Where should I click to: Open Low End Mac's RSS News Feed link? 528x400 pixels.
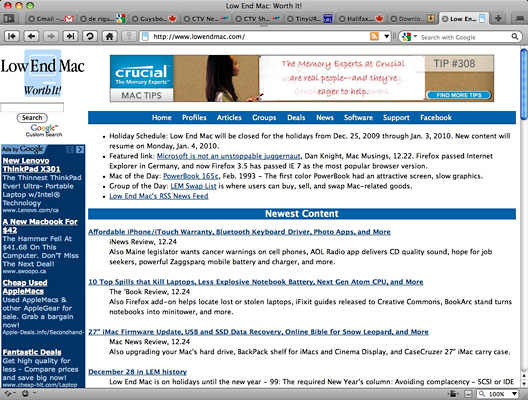[x=159, y=196]
